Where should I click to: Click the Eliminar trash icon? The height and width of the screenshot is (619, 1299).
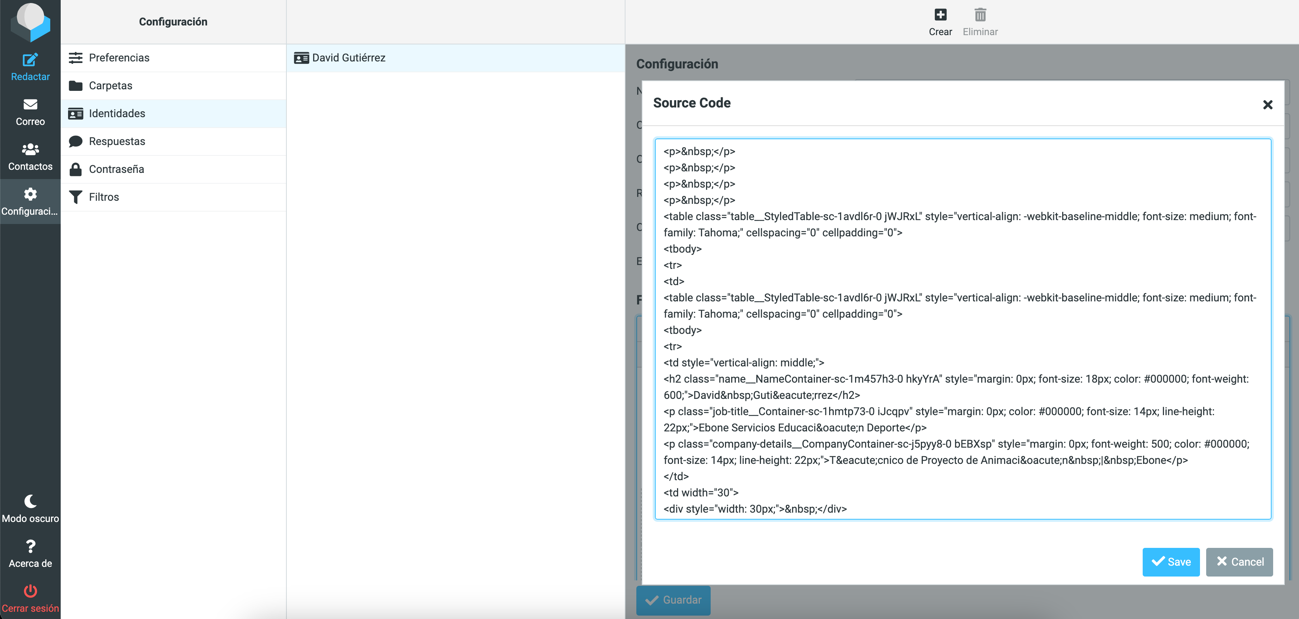980,15
